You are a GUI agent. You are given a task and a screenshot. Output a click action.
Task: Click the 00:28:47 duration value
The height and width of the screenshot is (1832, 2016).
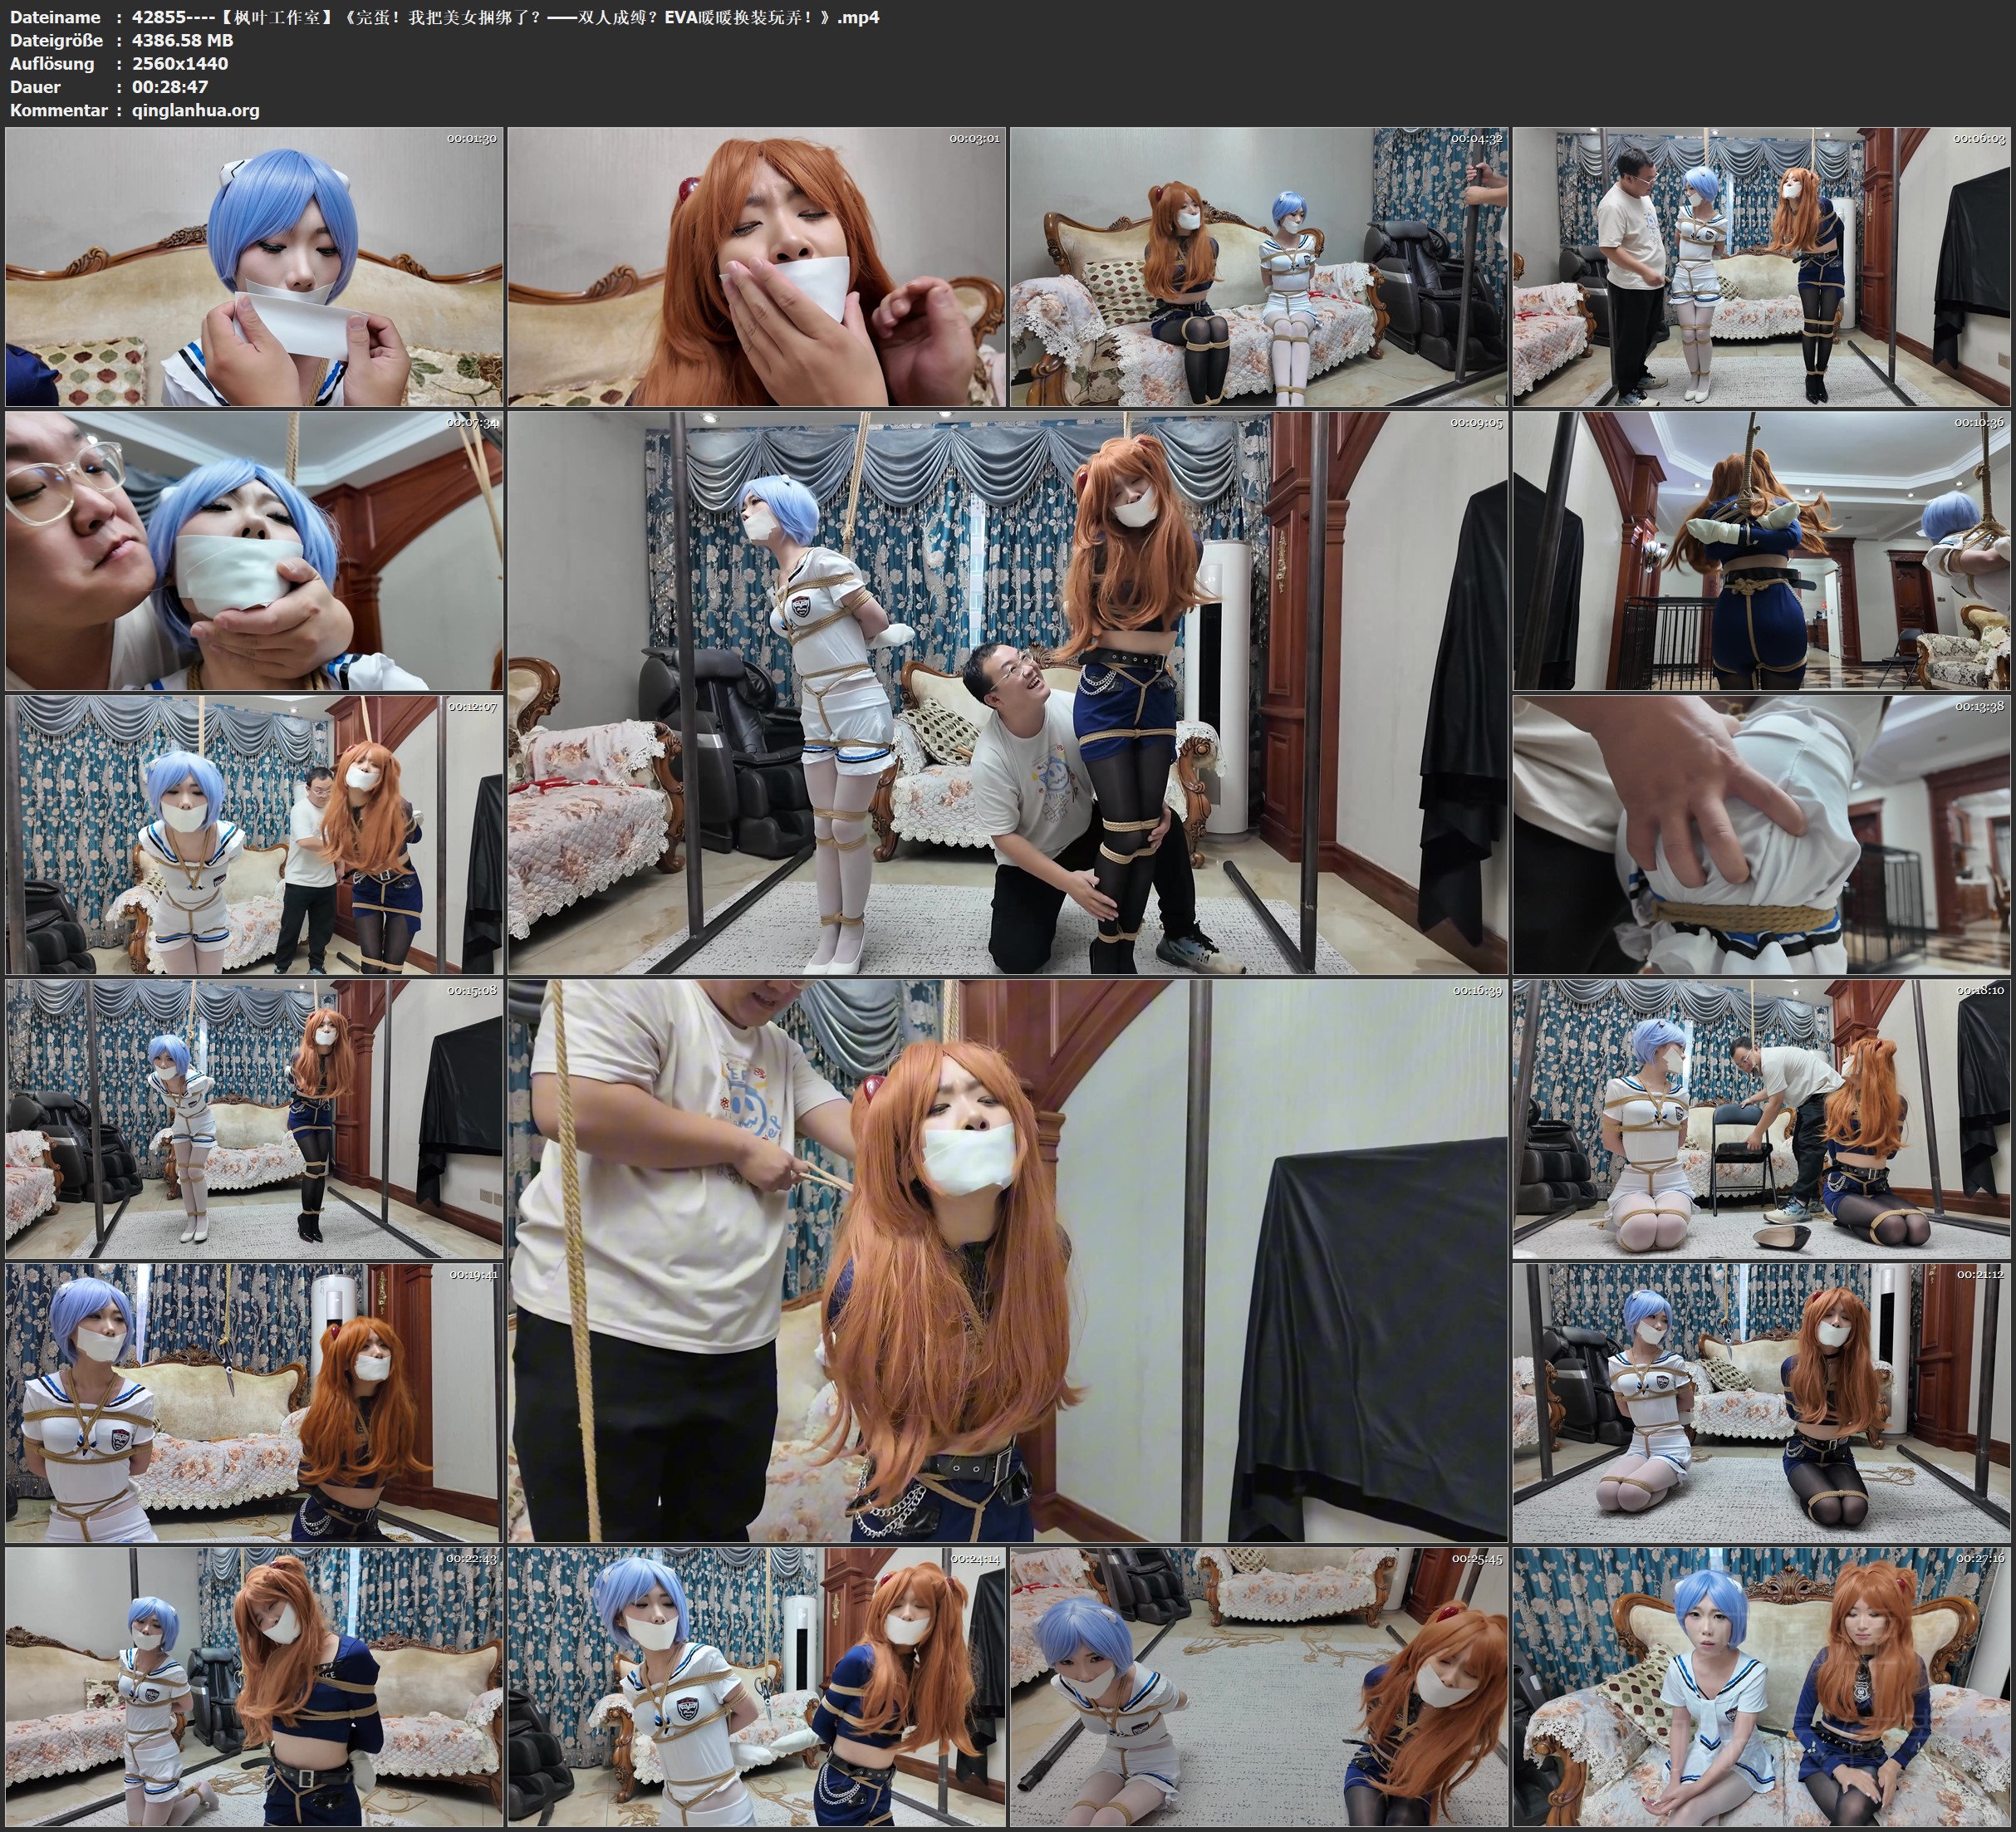coord(170,87)
